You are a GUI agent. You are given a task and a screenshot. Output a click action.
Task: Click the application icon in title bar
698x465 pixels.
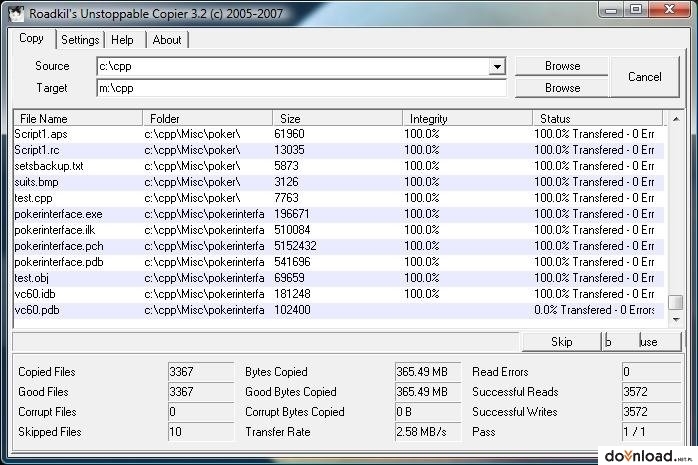[x=16, y=13]
